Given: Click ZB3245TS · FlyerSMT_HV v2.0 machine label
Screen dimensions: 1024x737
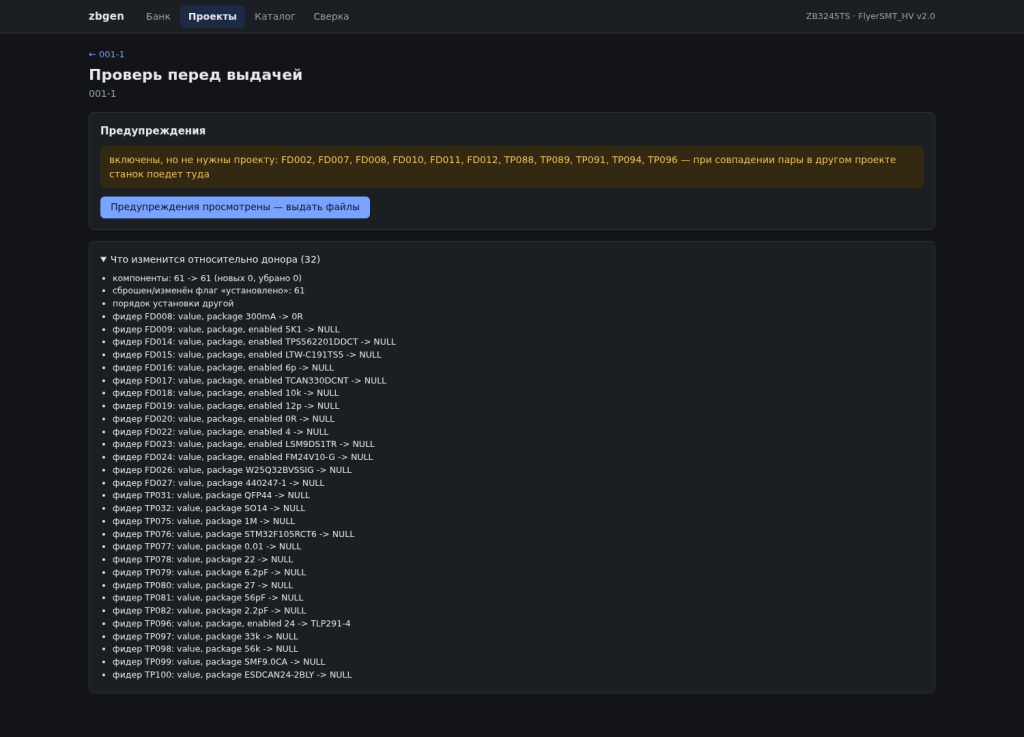Looking at the screenshot, I should click(x=870, y=16).
